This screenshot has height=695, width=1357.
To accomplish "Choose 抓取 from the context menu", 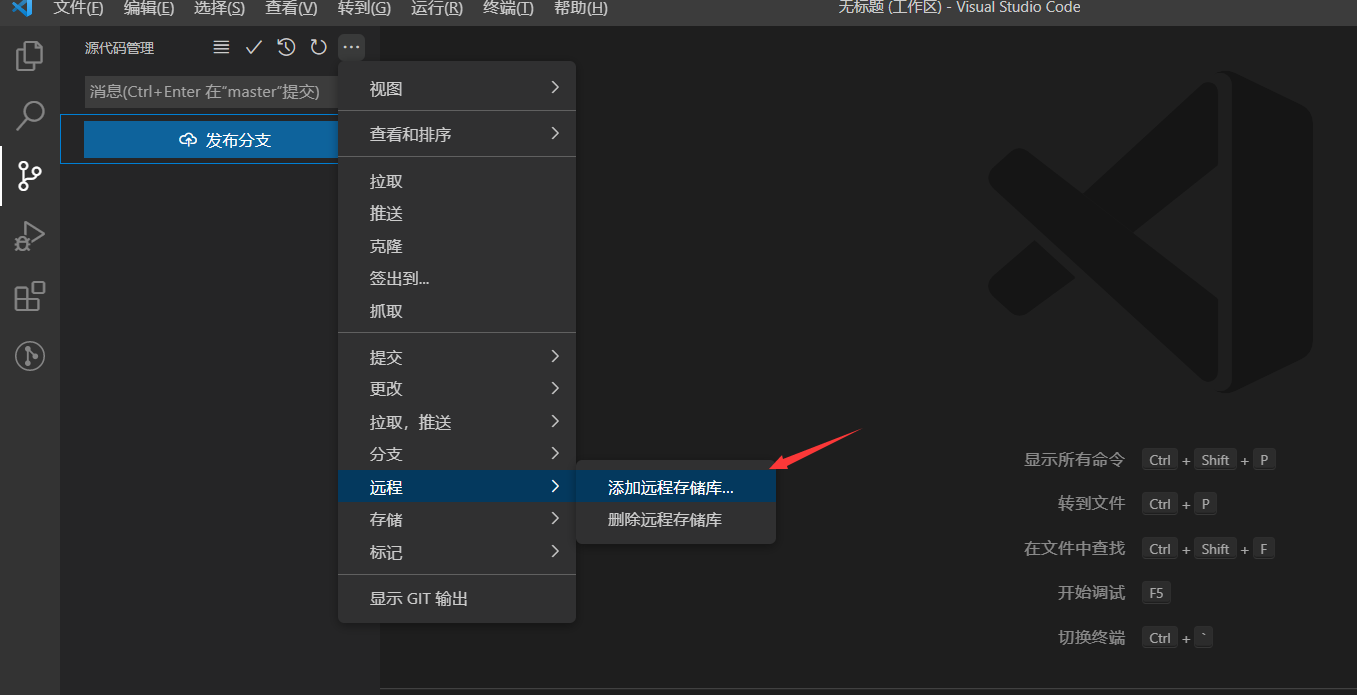I will 457,311.
